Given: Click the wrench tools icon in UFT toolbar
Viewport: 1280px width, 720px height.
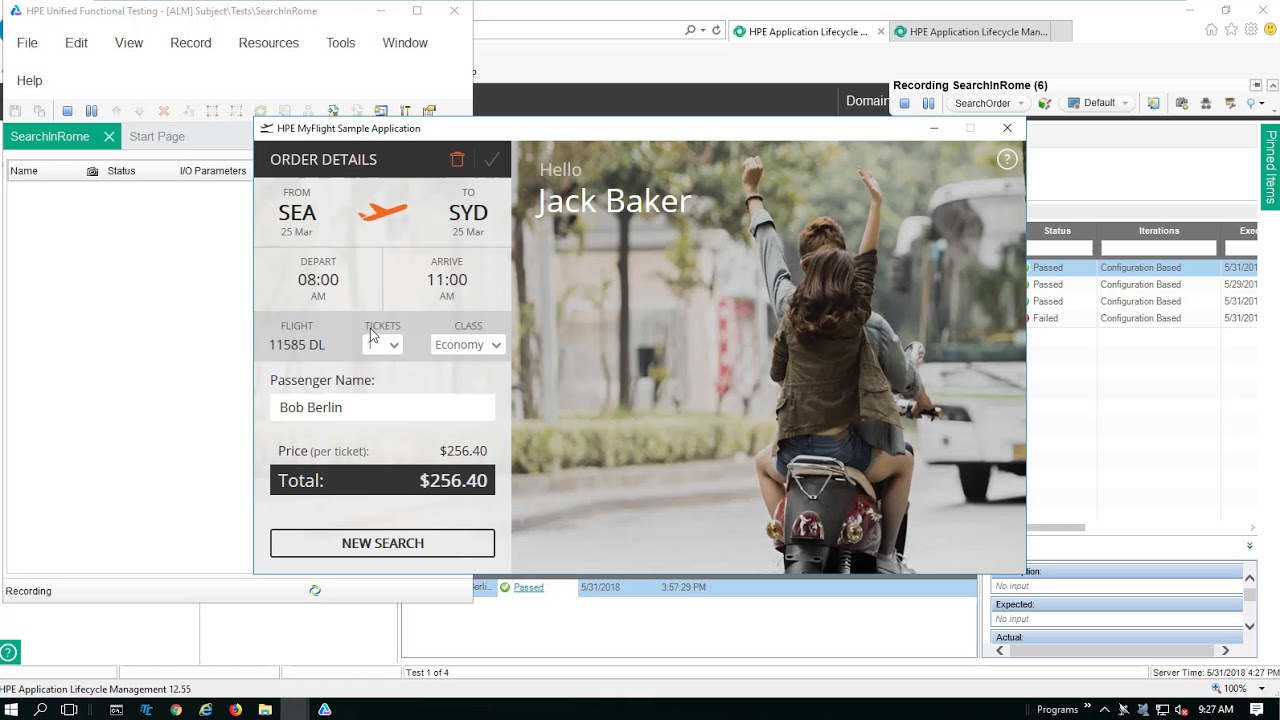Looking at the screenshot, I should point(405,111).
